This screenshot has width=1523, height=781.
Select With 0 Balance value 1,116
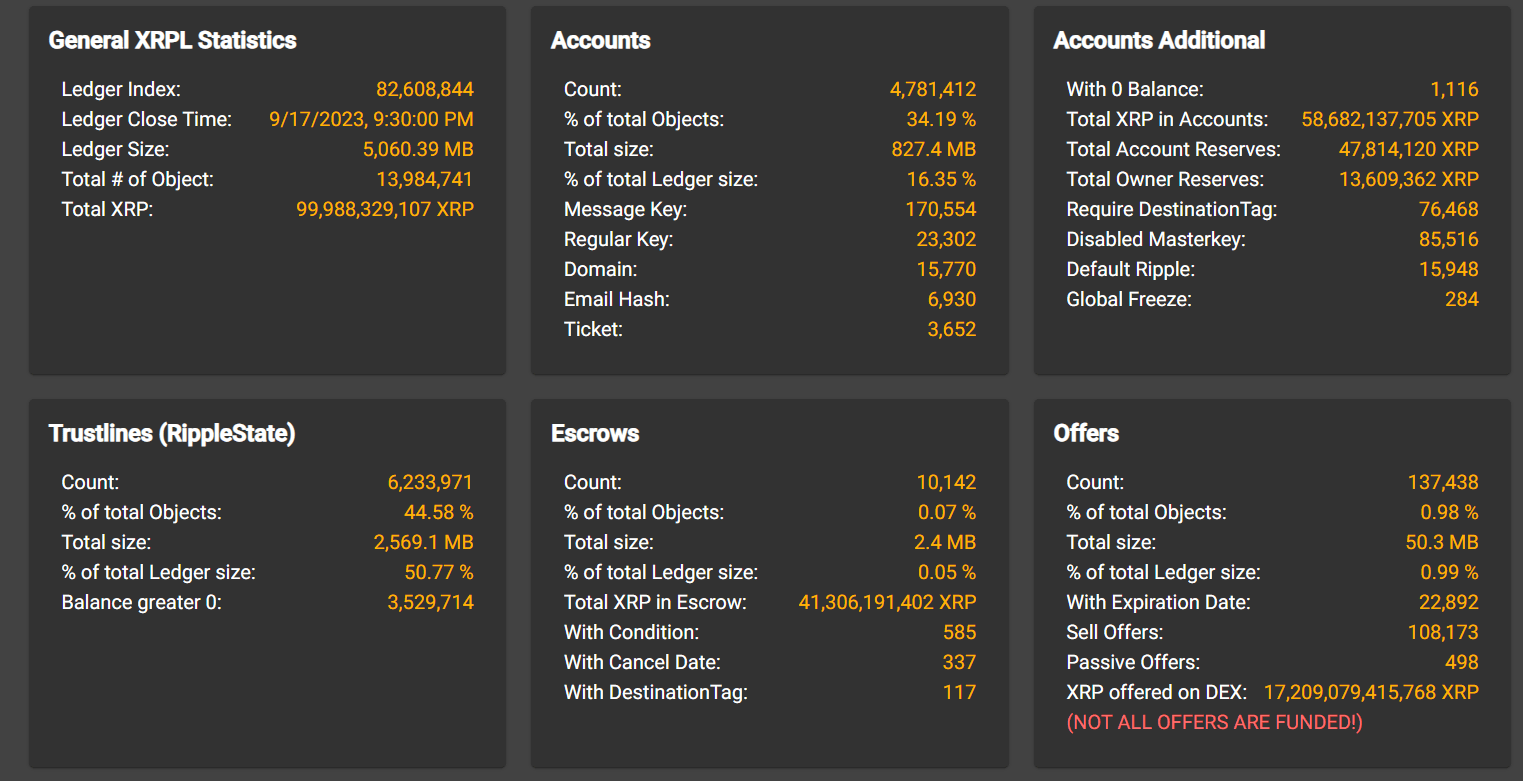[x=1454, y=89]
